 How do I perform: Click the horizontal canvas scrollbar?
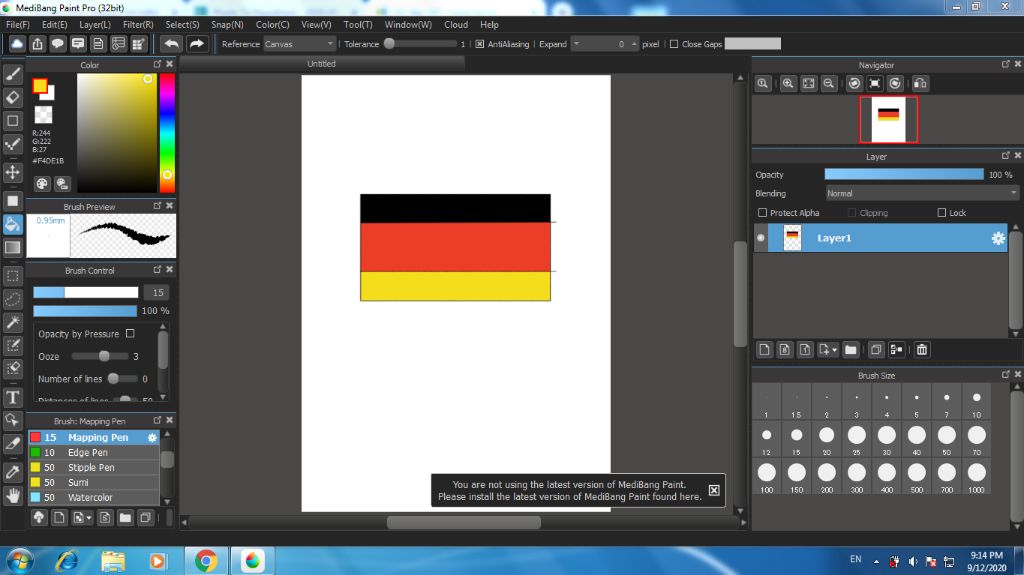point(464,522)
